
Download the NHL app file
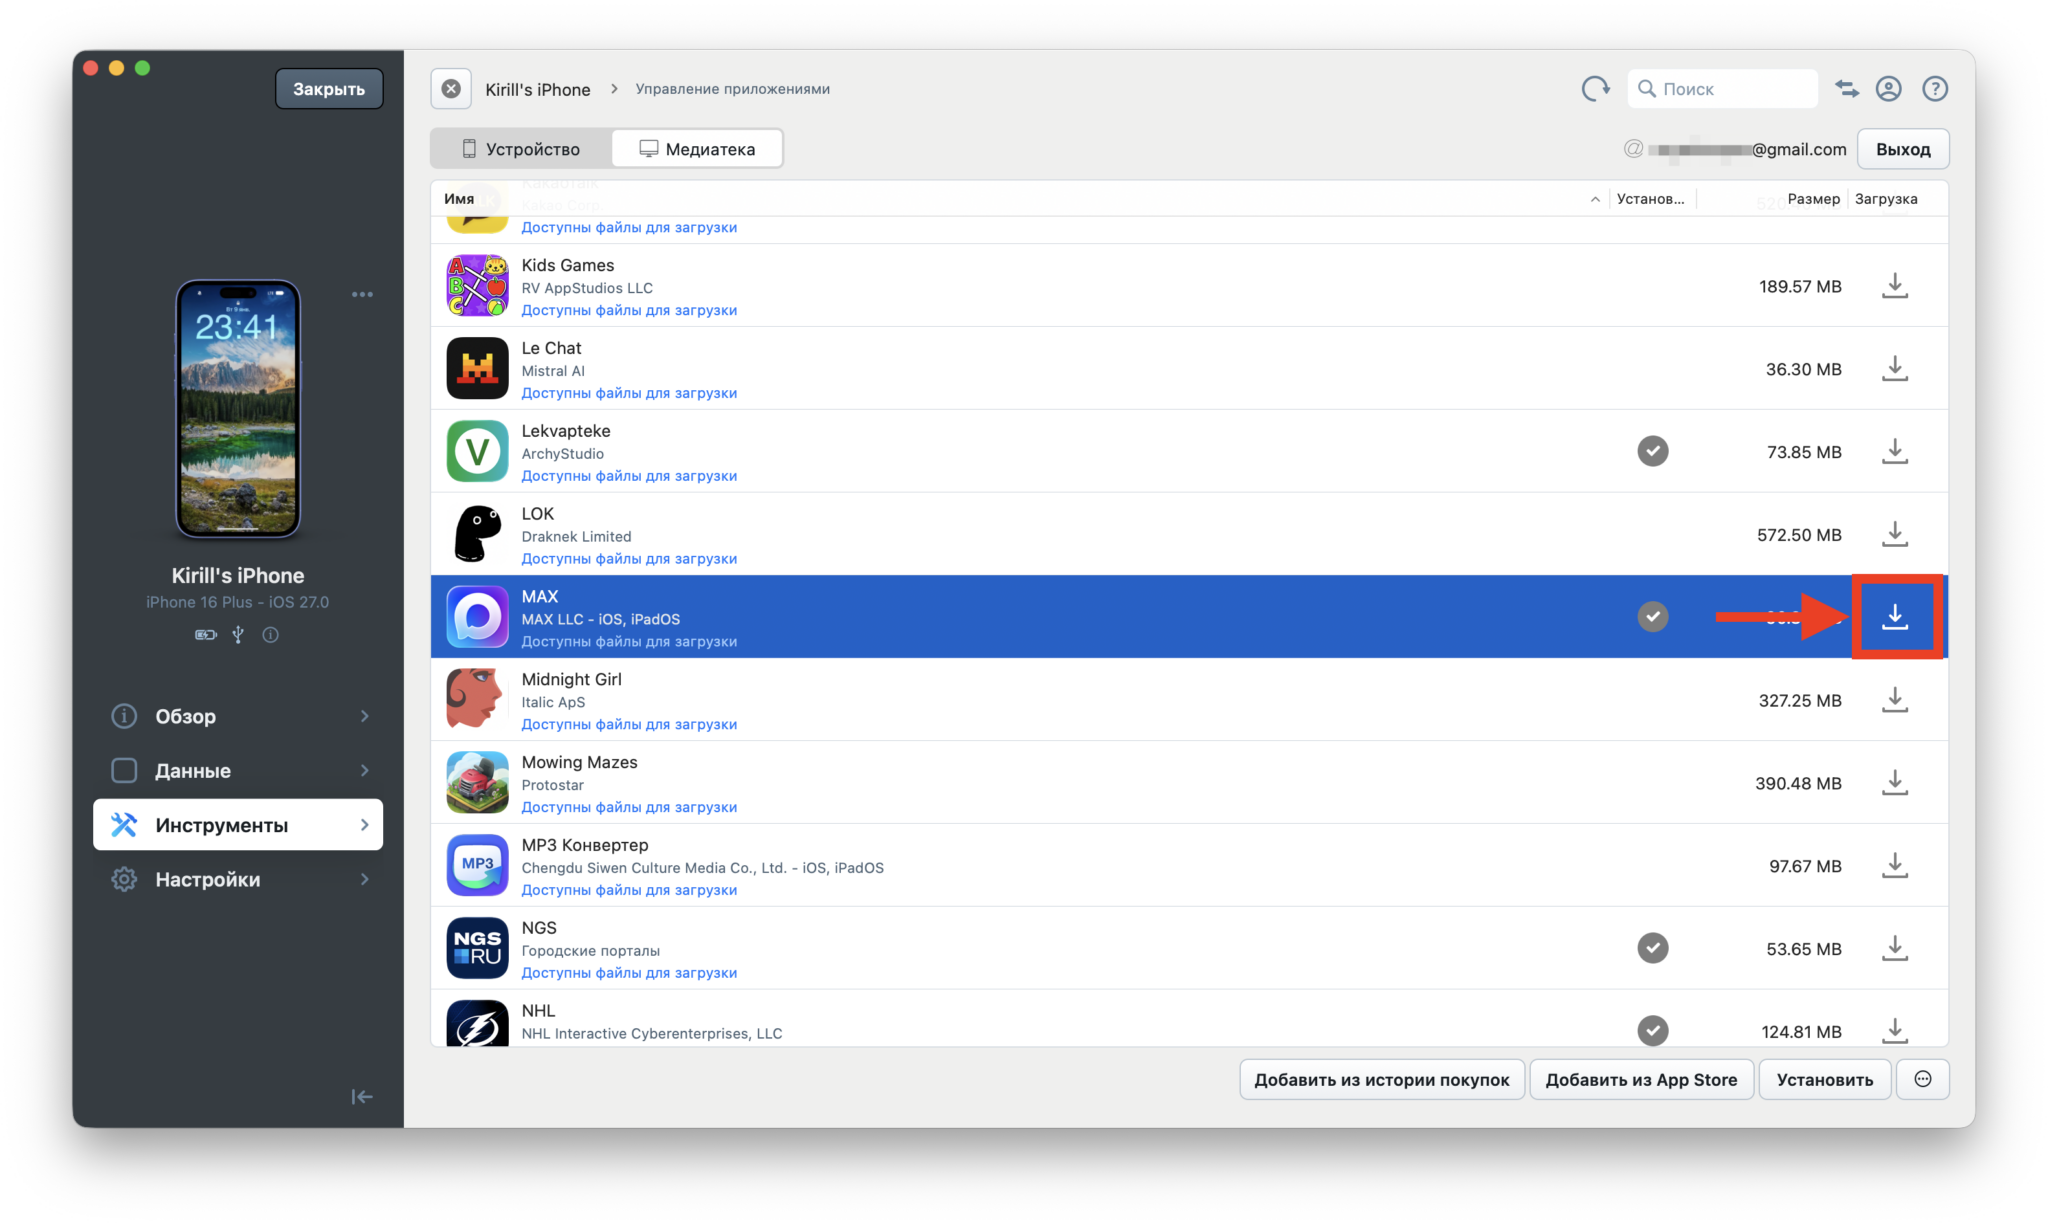coord(1894,1030)
